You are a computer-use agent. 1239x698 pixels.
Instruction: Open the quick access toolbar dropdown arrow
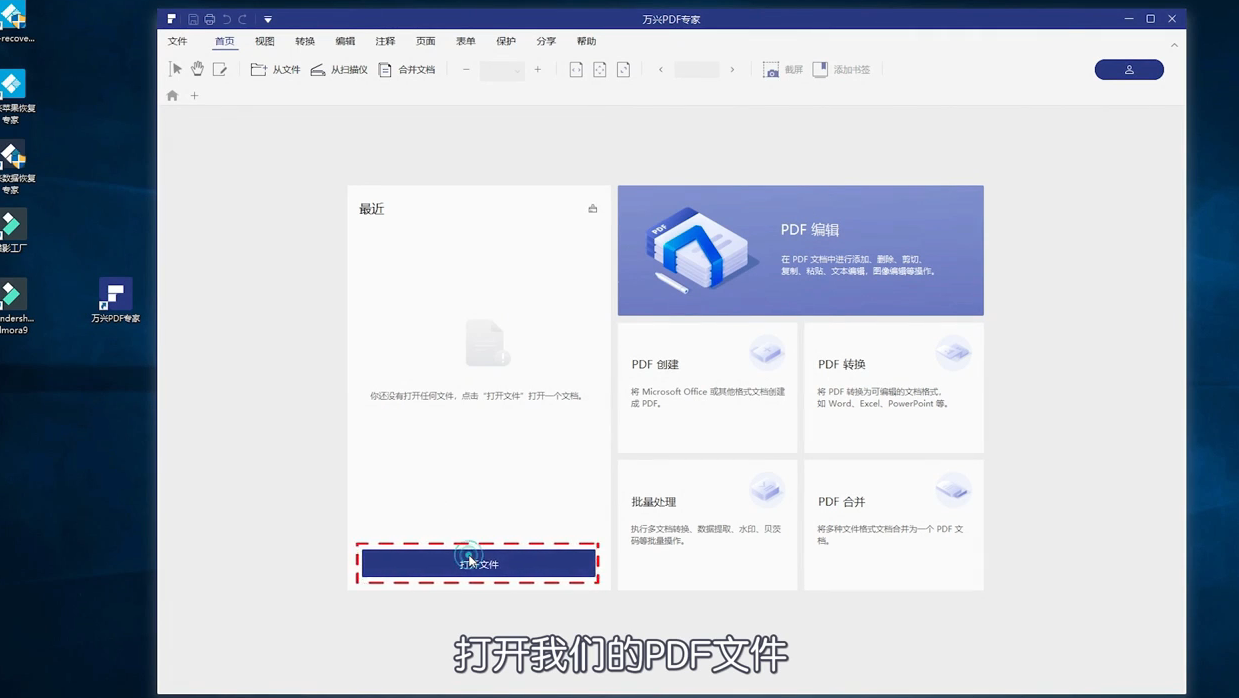[x=268, y=19]
